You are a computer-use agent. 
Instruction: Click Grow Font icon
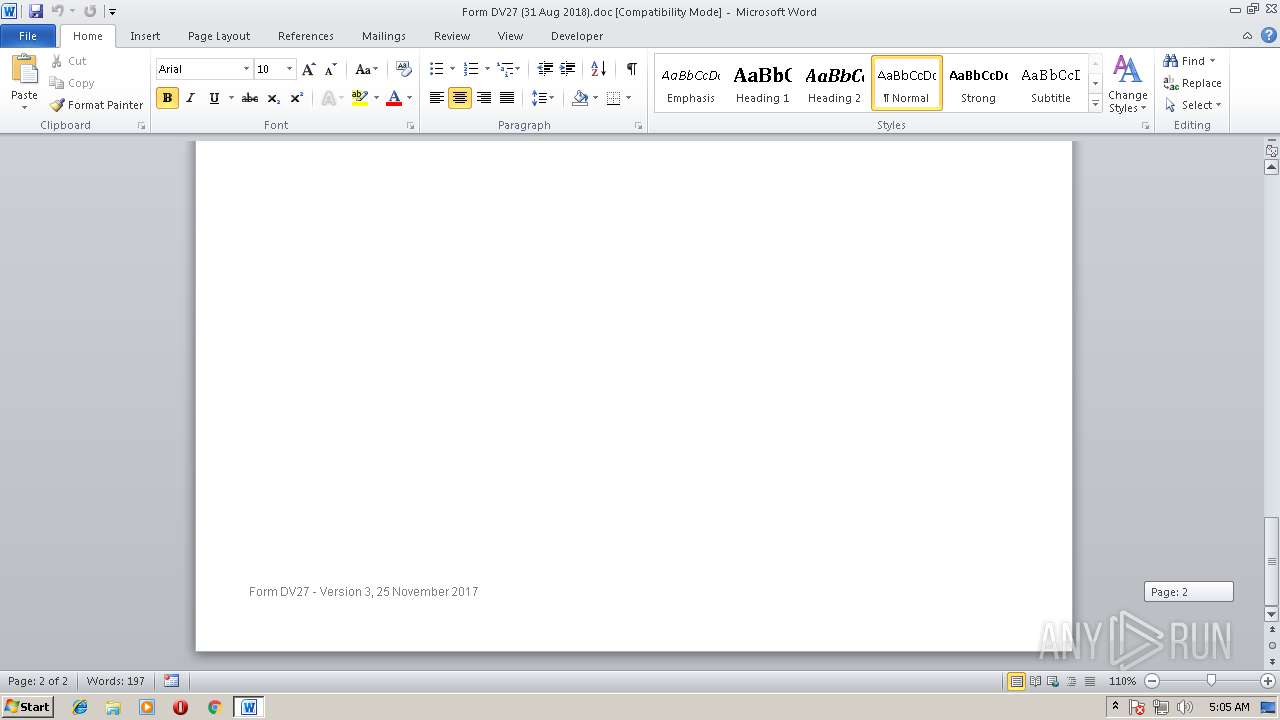[x=309, y=69]
